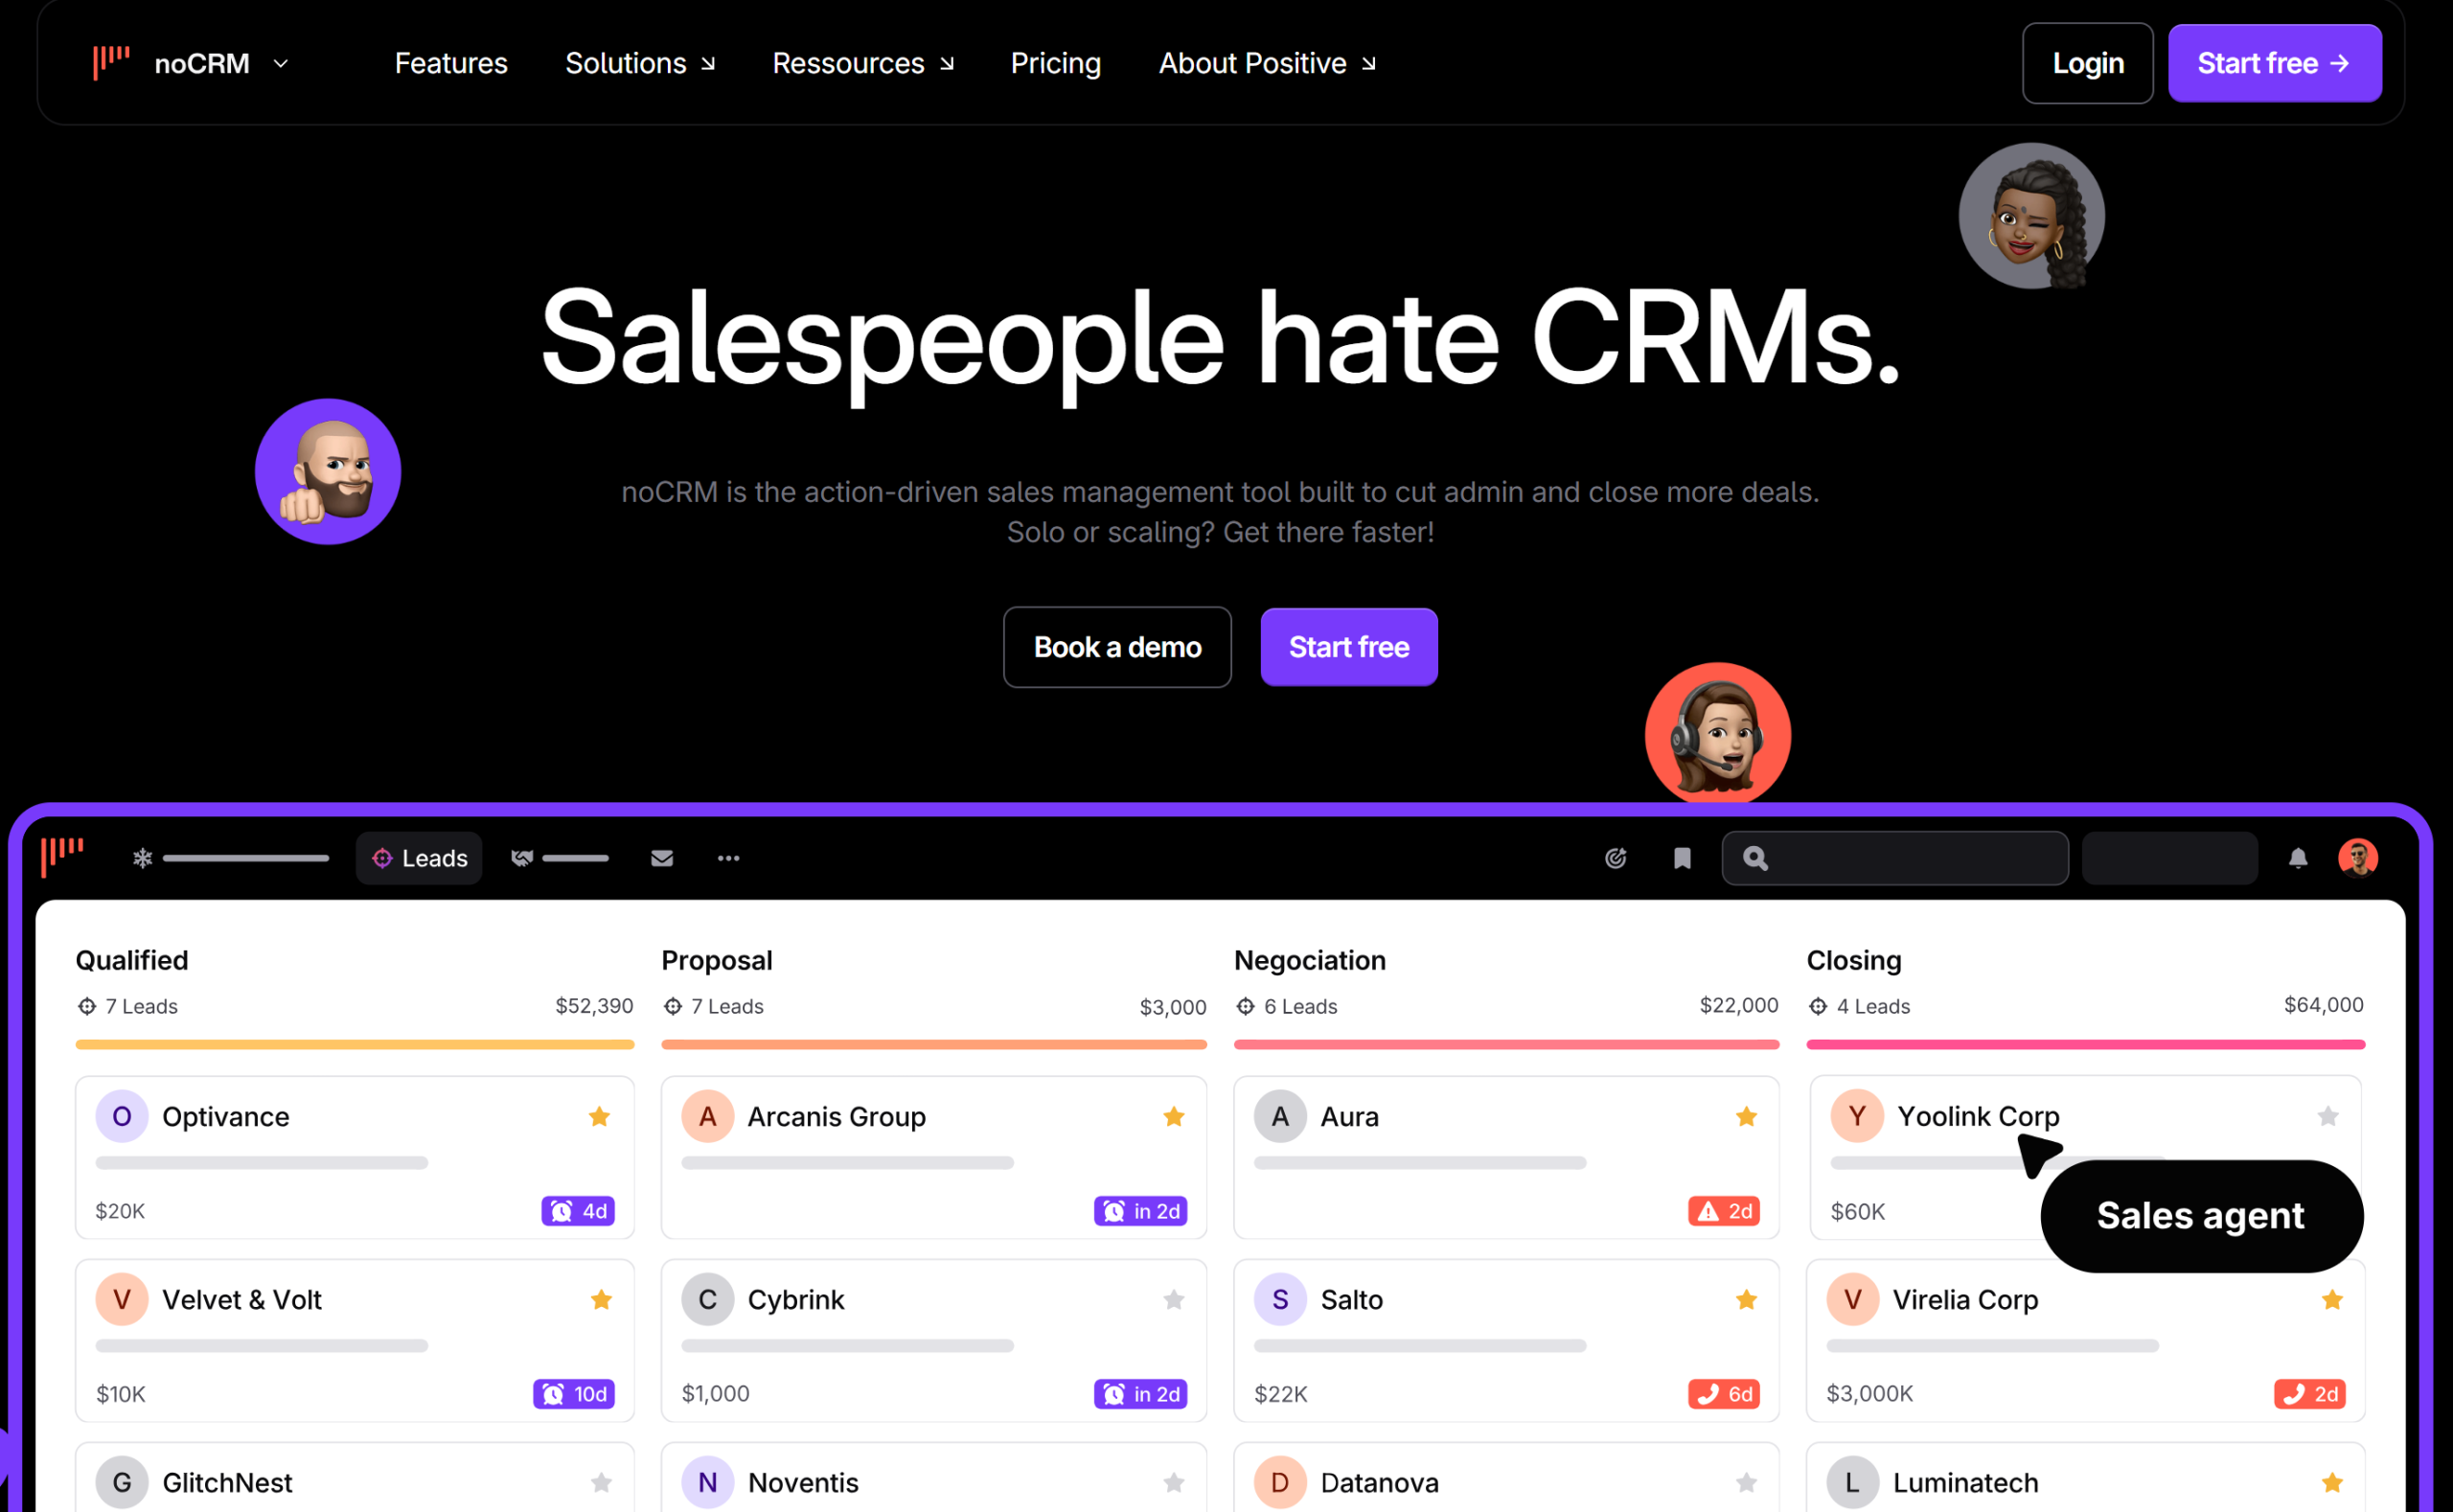Click the app logo icon in the dashboard toolbar

click(x=62, y=857)
